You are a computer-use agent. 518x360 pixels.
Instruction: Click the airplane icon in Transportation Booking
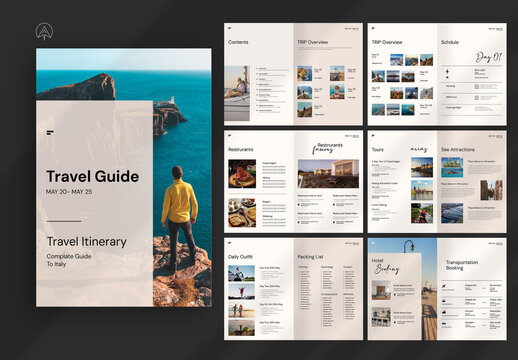point(444,286)
